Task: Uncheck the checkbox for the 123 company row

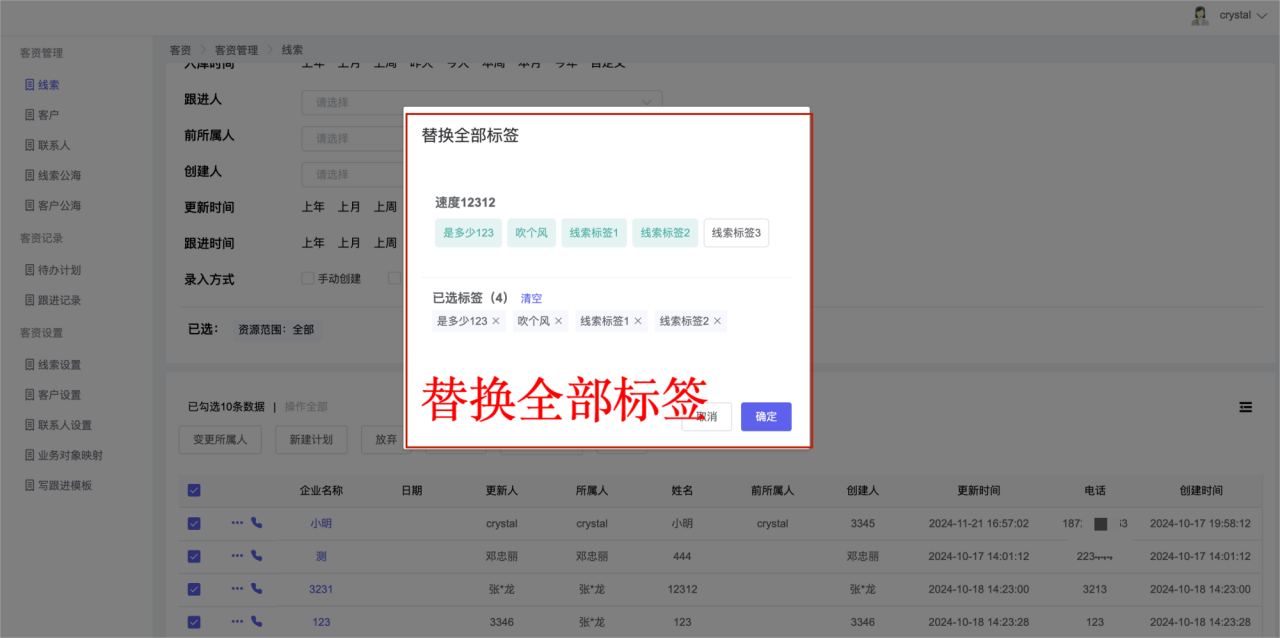Action: click(194, 622)
